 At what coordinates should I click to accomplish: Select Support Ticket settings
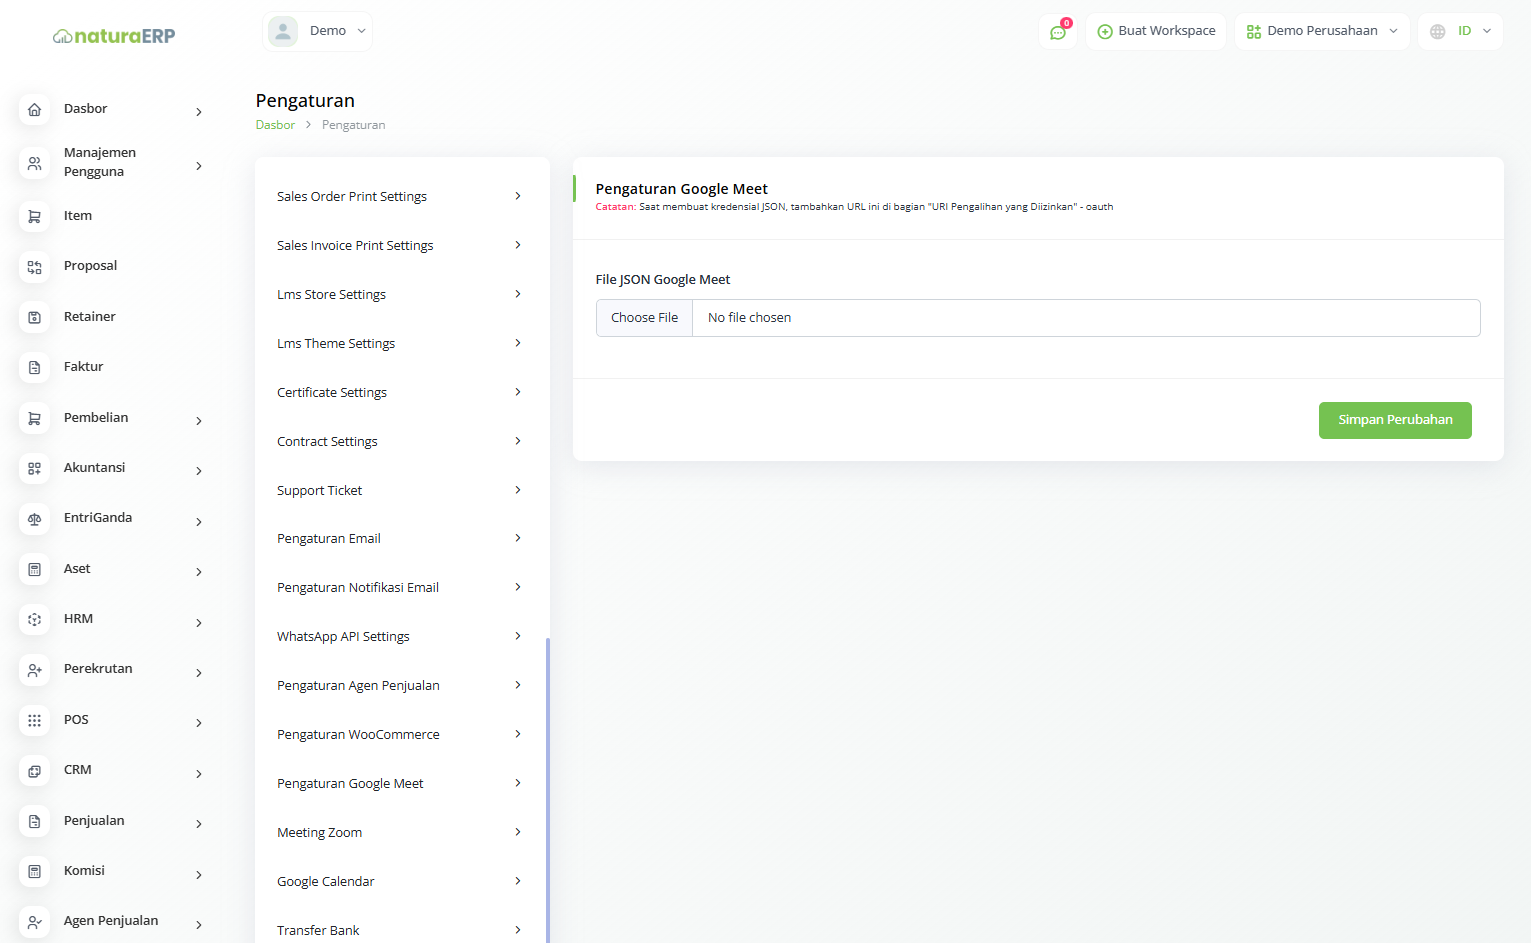click(400, 490)
